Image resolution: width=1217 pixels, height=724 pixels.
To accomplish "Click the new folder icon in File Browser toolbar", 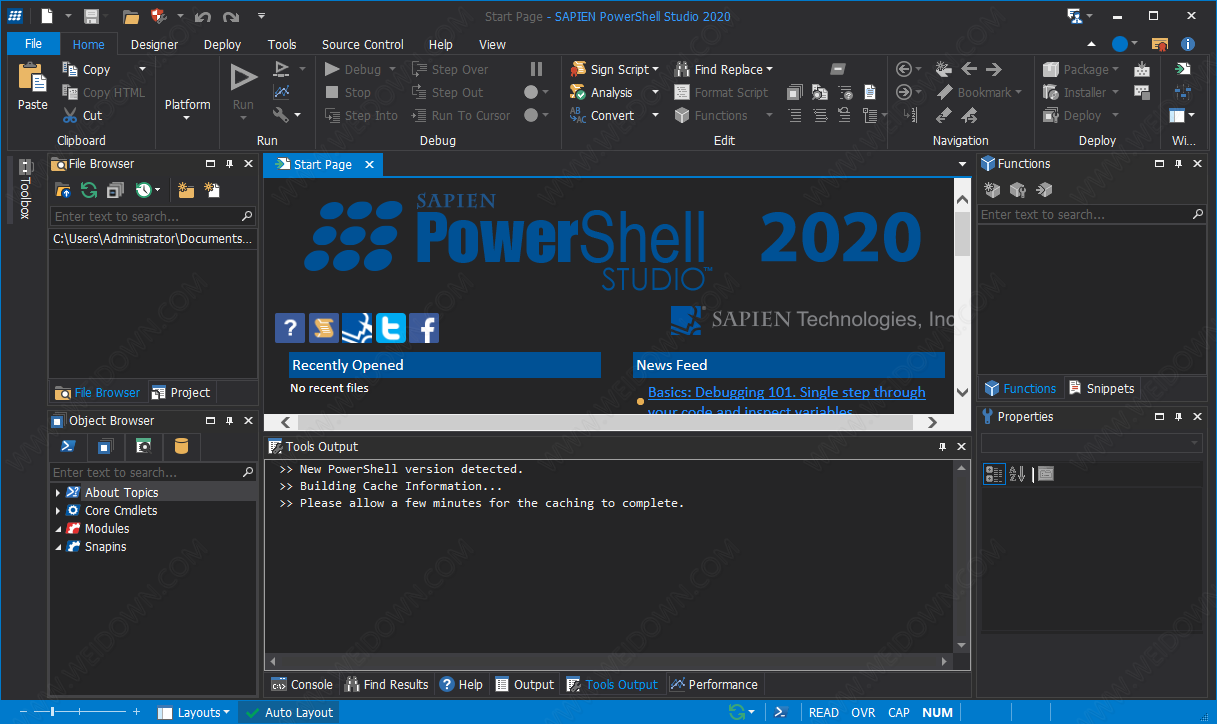I will click(x=185, y=189).
